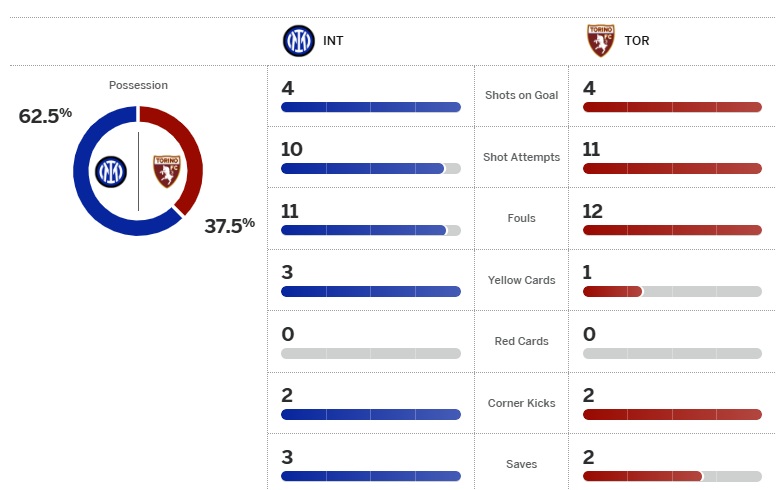Click the Torino crest in the header
This screenshot has width=778, height=490.
(600, 41)
